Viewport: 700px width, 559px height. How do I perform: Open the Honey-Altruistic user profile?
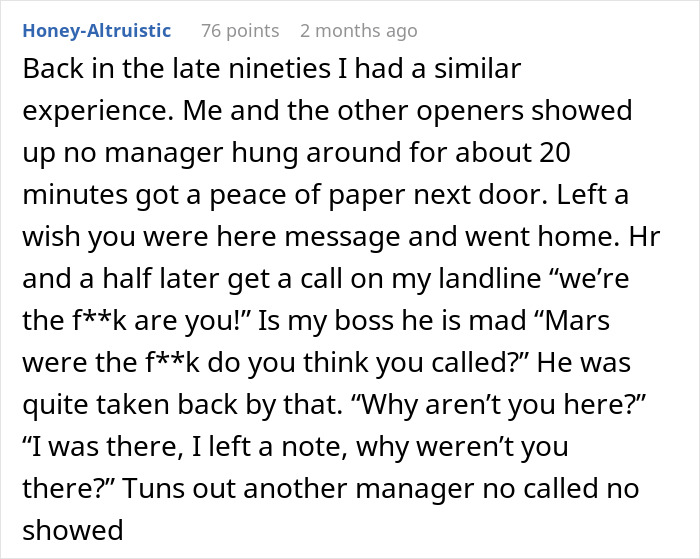point(96,31)
